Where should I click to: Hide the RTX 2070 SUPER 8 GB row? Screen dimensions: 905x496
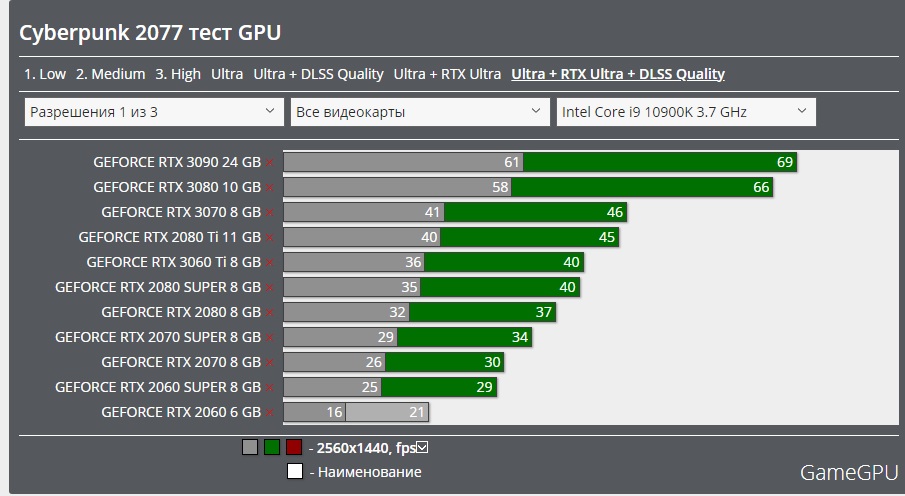[269, 337]
